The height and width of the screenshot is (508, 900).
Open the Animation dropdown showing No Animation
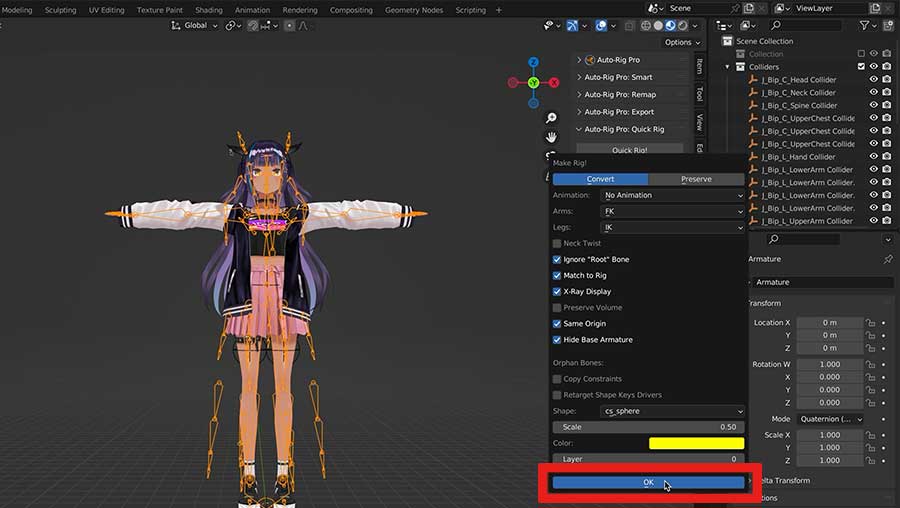[x=673, y=195]
